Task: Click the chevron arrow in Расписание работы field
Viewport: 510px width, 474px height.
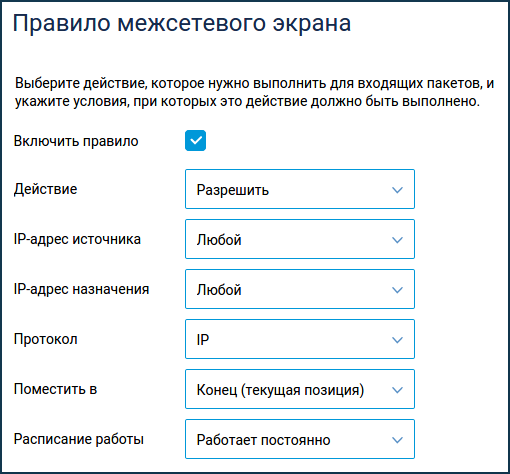Action: pos(397,440)
